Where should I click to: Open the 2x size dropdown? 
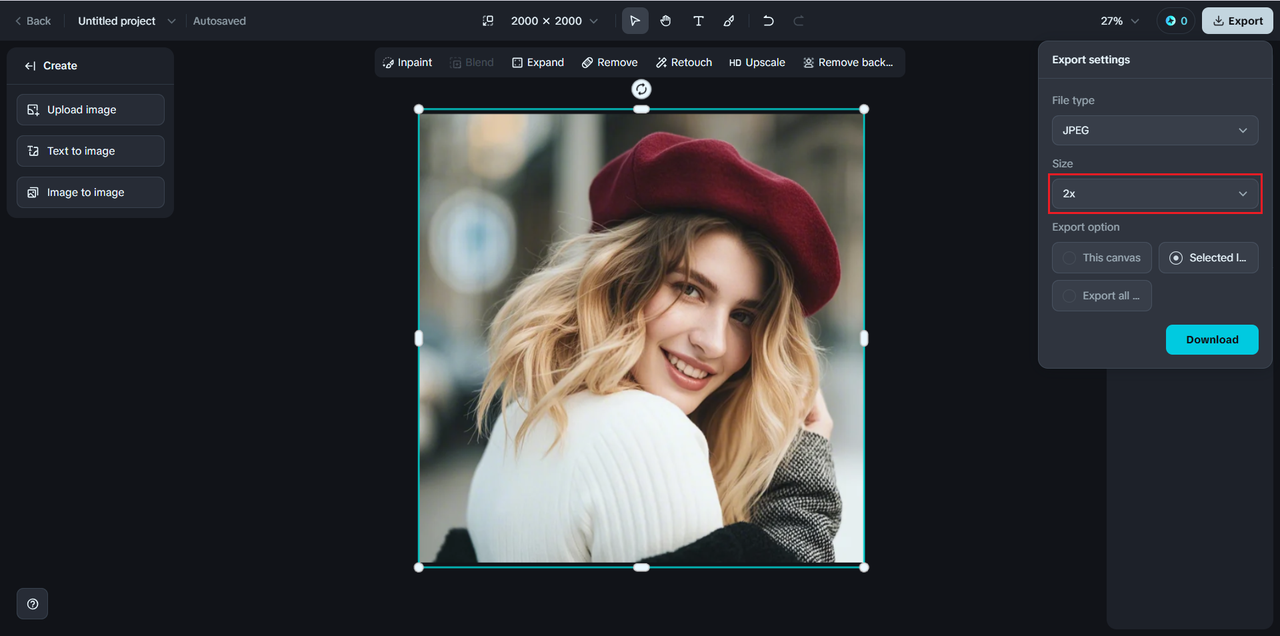tap(1155, 193)
